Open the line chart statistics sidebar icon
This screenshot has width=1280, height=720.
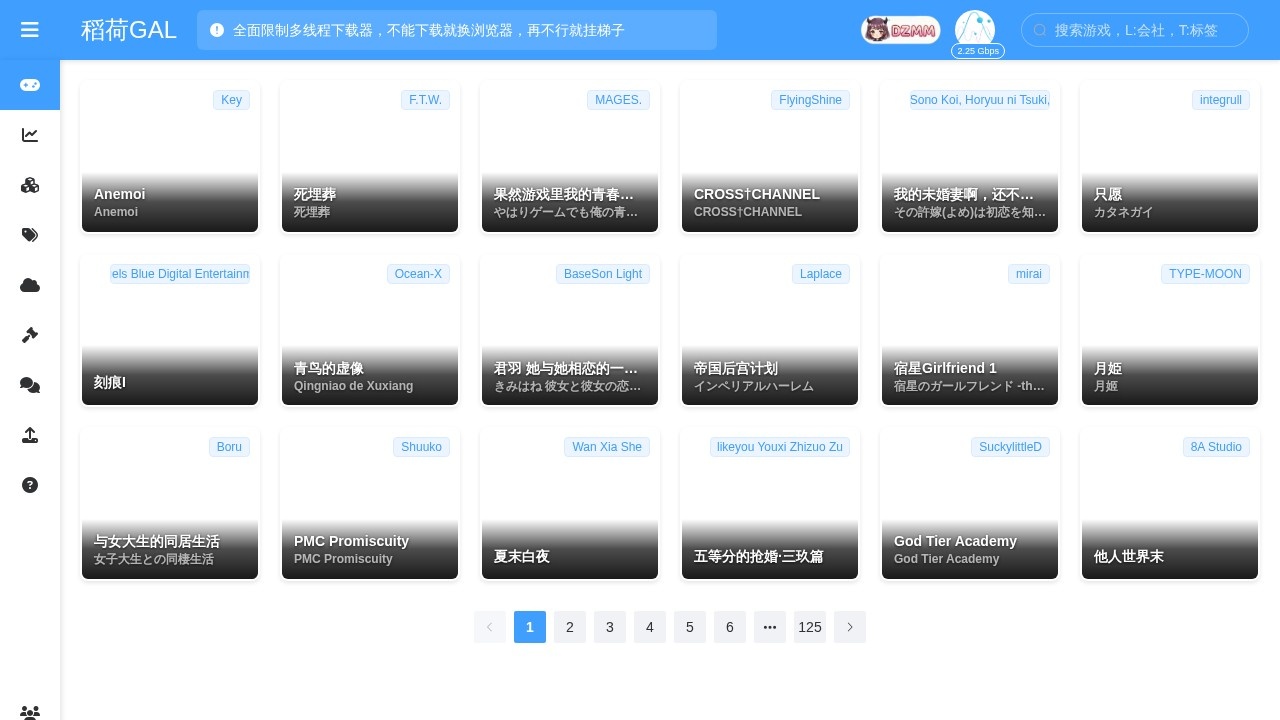(x=30, y=135)
